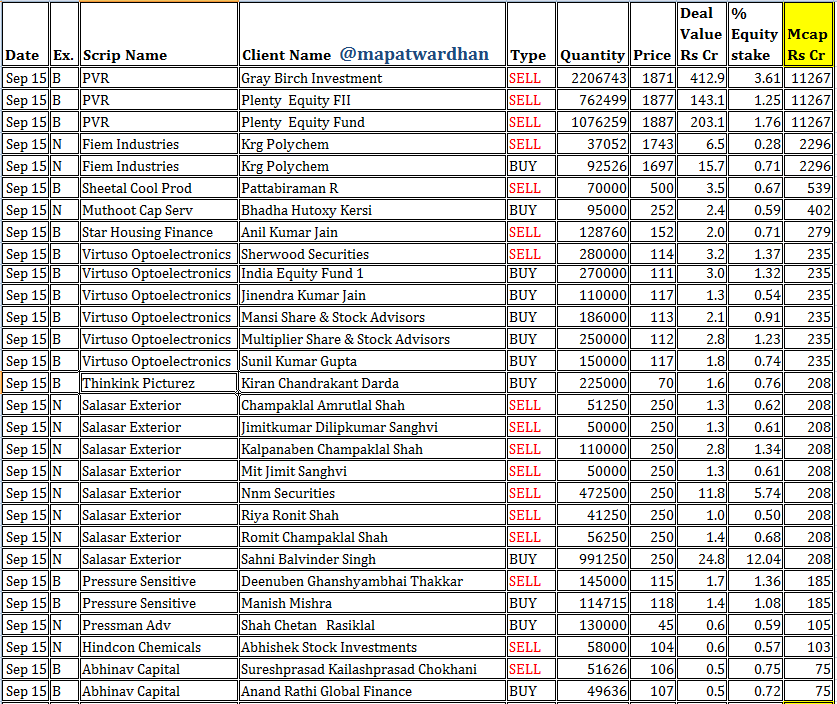Select the 'Plenty Equity Fund' cell

coord(373,122)
